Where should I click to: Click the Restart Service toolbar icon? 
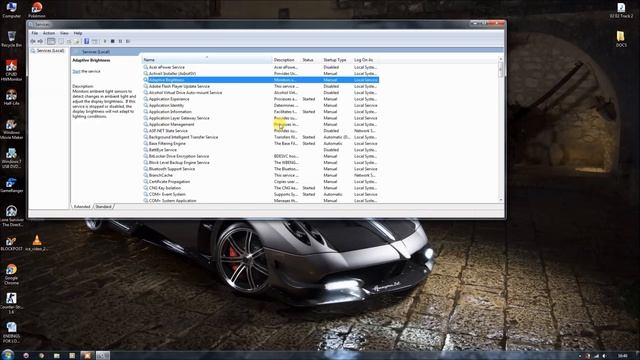pos(128,41)
